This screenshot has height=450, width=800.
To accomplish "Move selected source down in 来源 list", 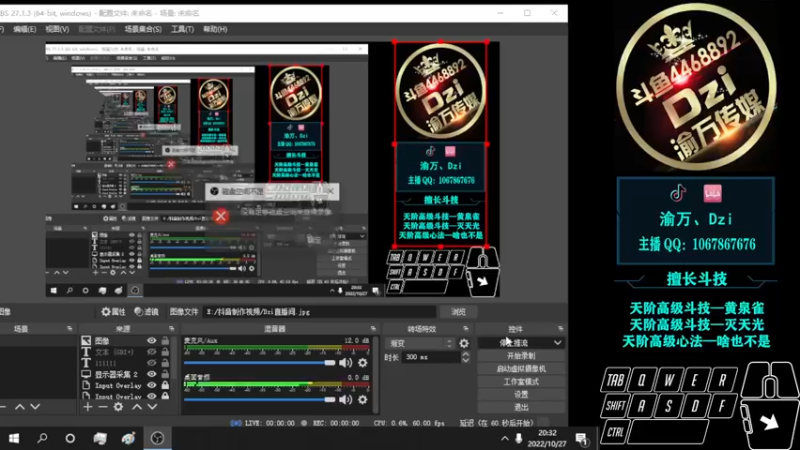I will coord(152,407).
